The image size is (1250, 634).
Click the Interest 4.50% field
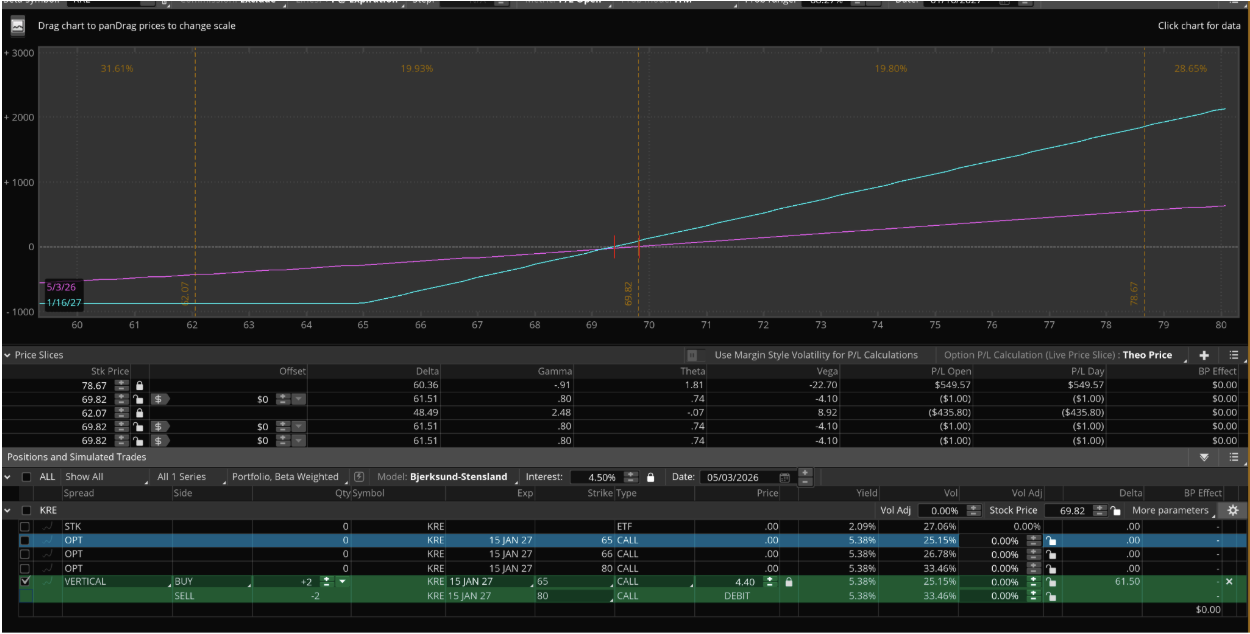click(x=598, y=477)
